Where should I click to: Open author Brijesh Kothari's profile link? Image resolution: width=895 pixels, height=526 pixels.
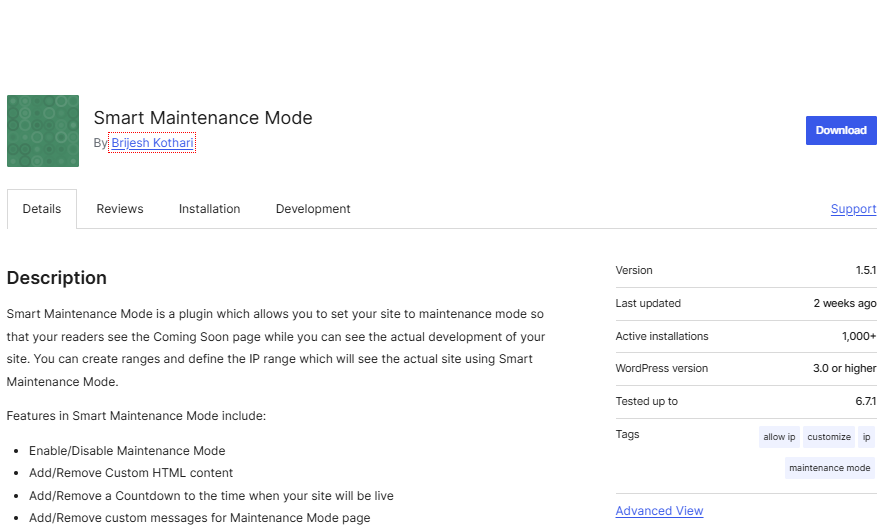coord(152,143)
